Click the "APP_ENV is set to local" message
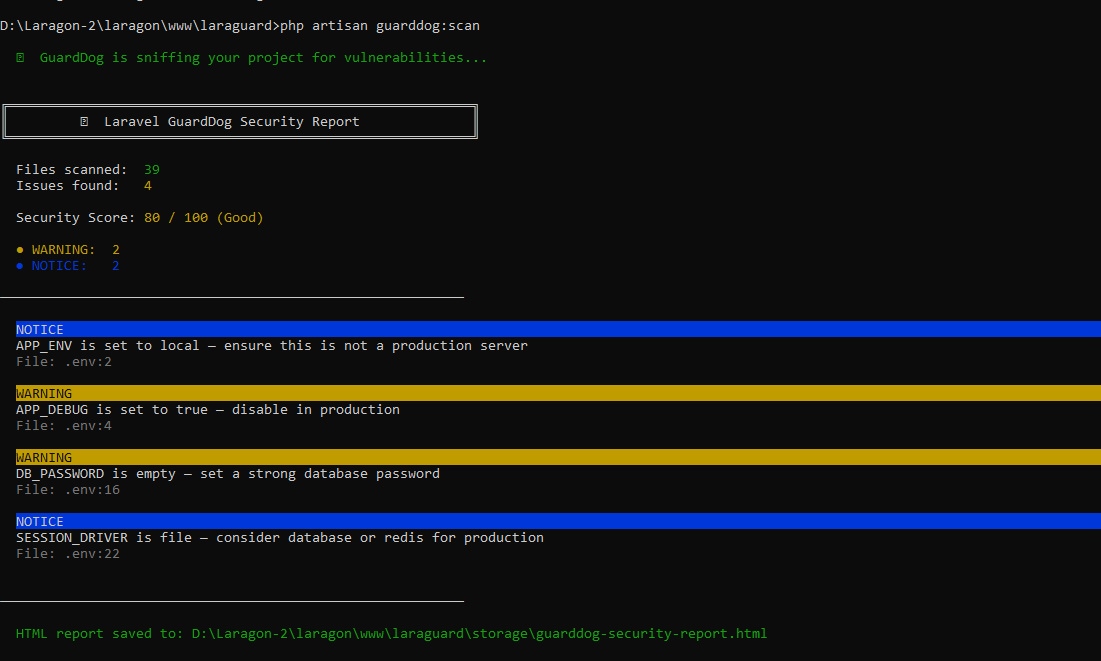Image resolution: width=1101 pixels, height=661 pixels. pyautogui.click(x=271, y=346)
